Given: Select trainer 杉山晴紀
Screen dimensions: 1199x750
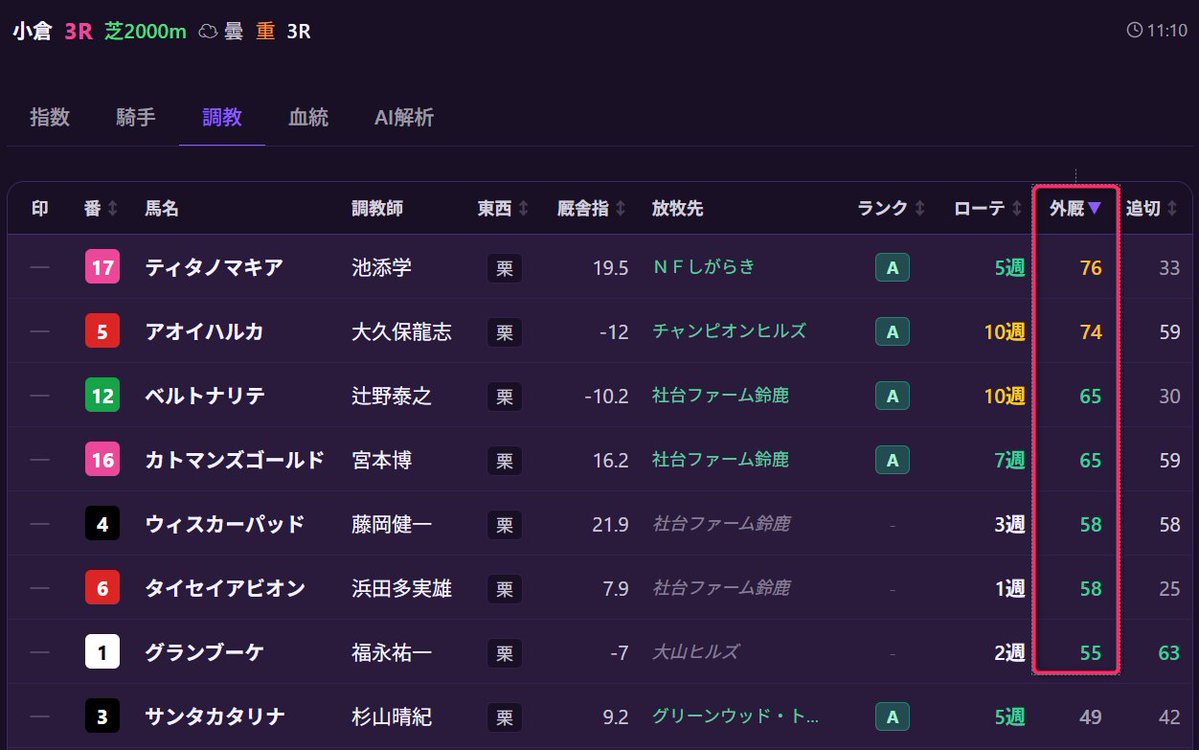Looking at the screenshot, I should coord(392,717).
